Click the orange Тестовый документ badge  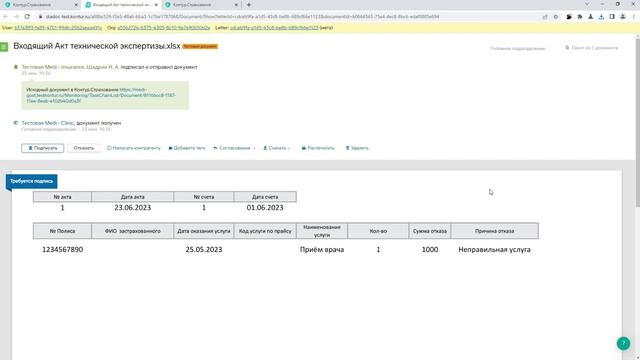(x=200, y=47)
